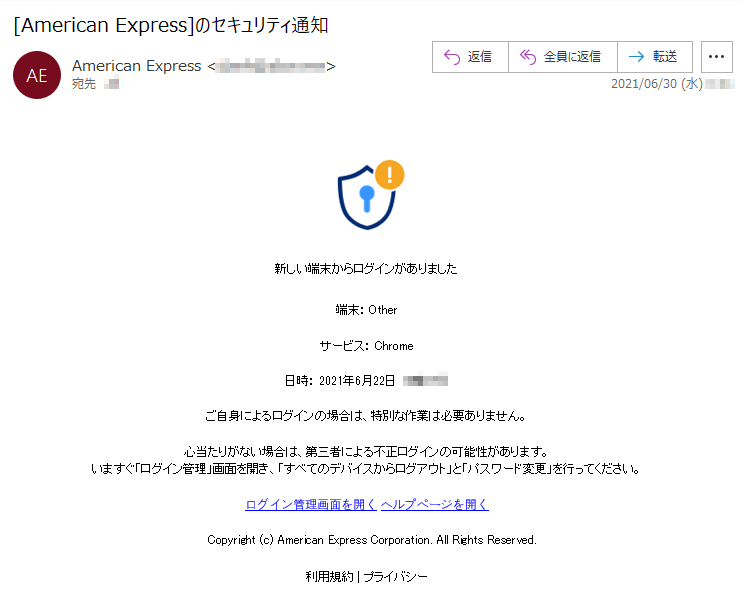The height and width of the screenshot is (606, 743).
Task: Open the three-dot more actions menu
Action: point(716,57)
